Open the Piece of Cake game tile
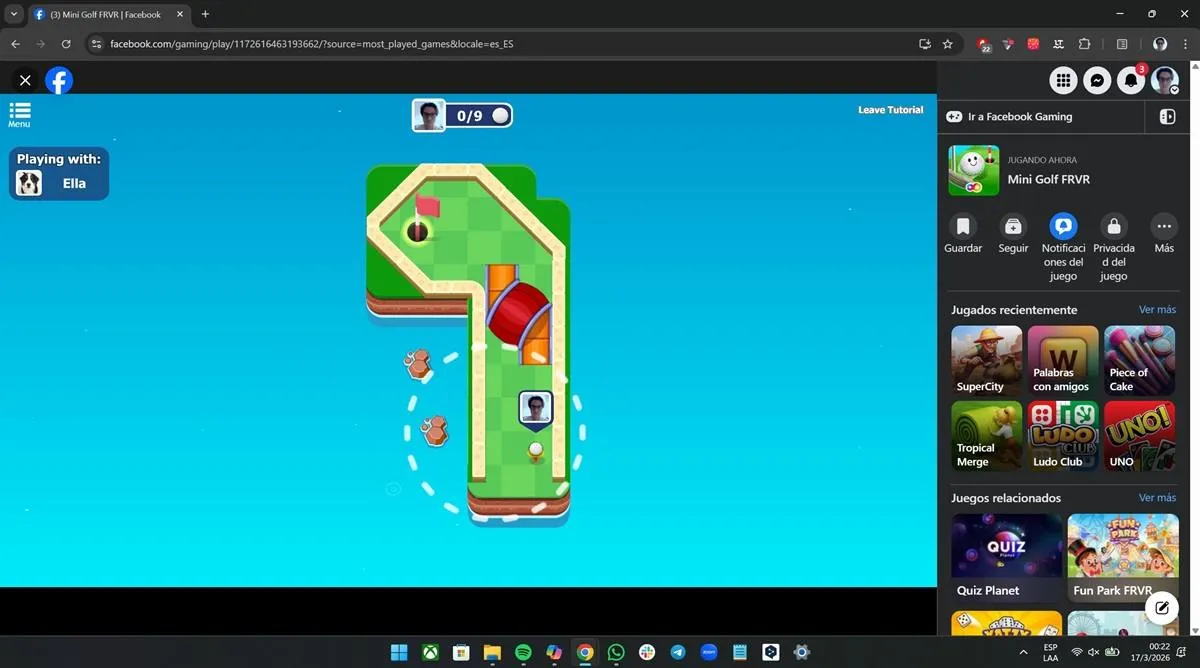This screenshot has width=1200, height=668. (x=1139, y=360)
